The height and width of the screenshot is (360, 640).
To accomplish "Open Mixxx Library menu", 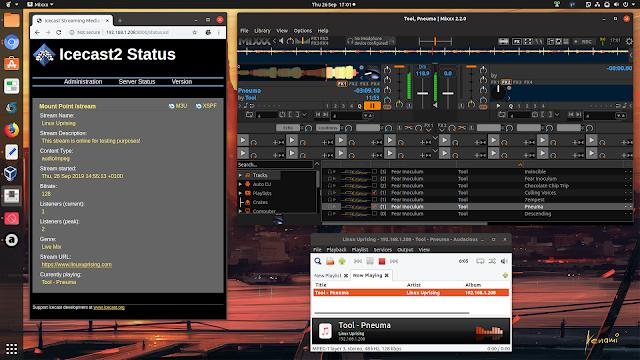I will coord(262,31).
